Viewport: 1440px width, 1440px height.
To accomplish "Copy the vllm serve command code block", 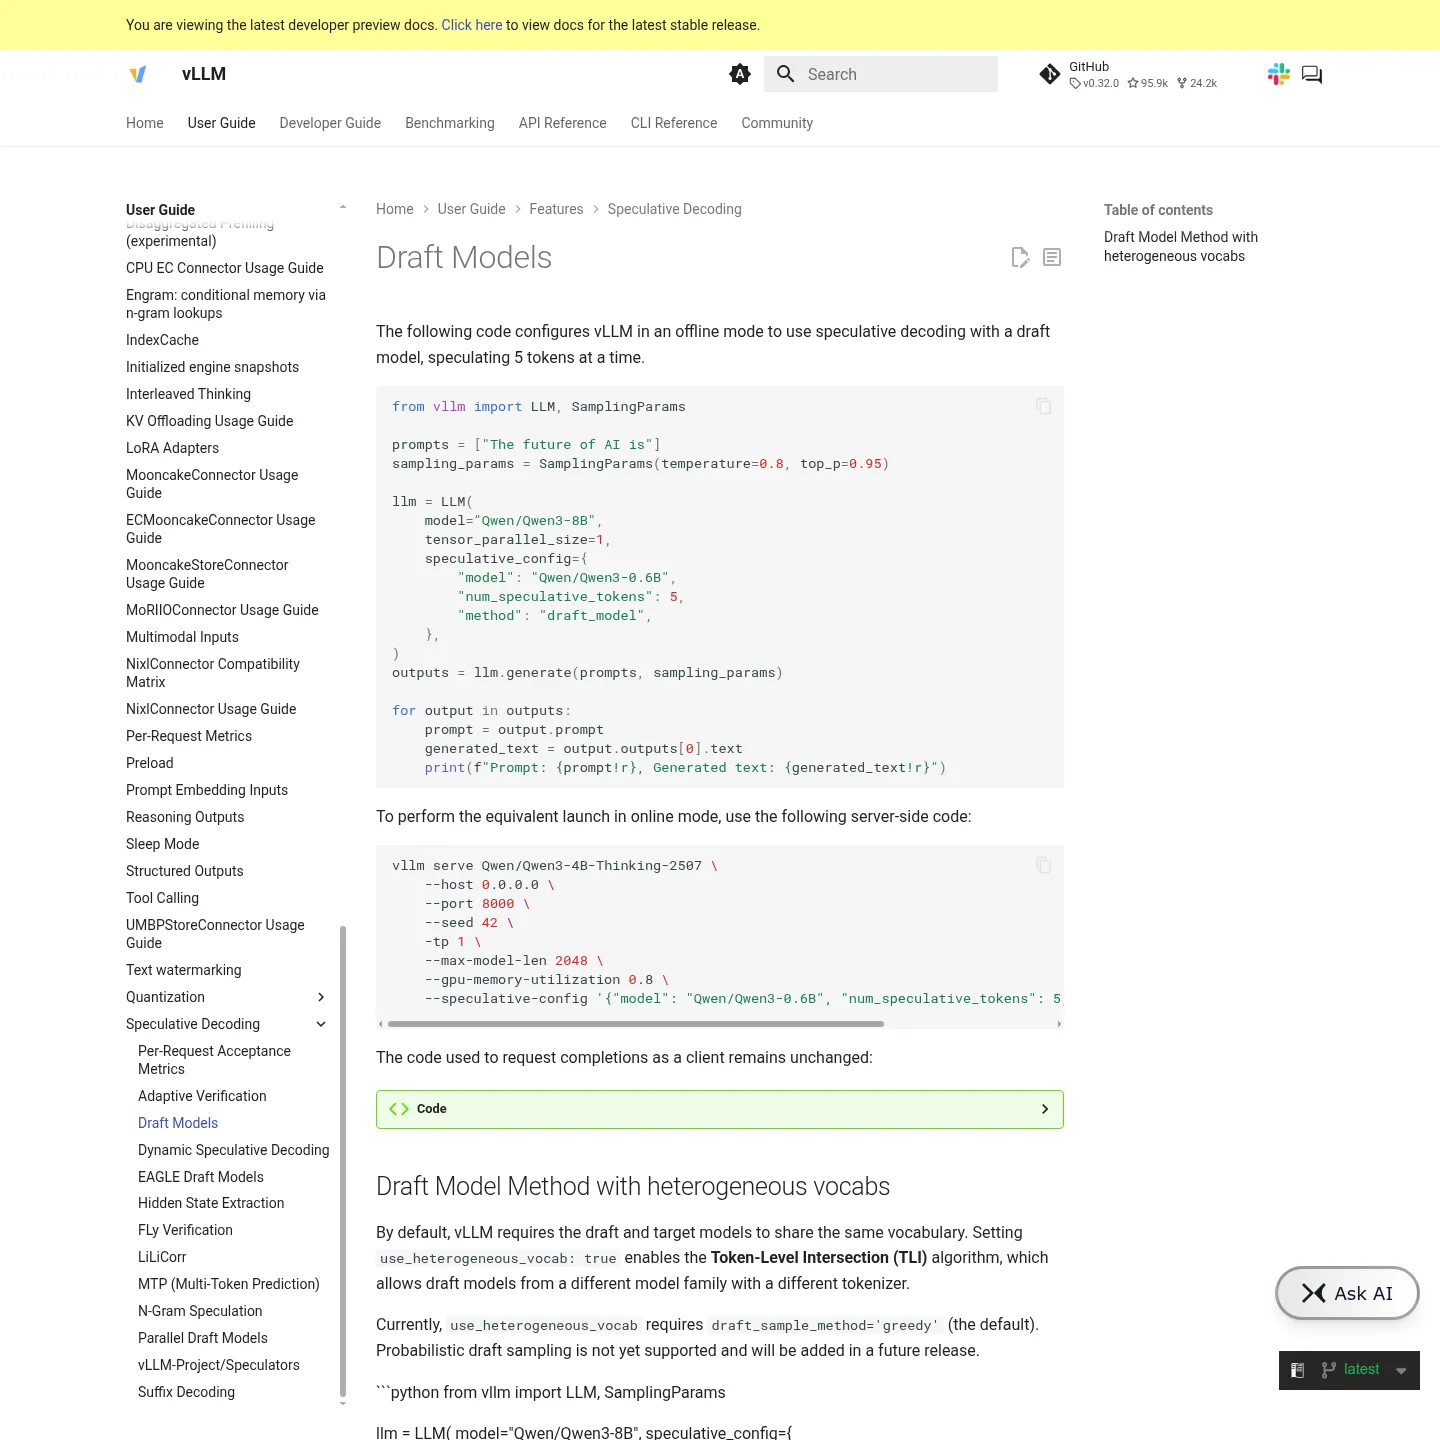I will click(1044, 865).
